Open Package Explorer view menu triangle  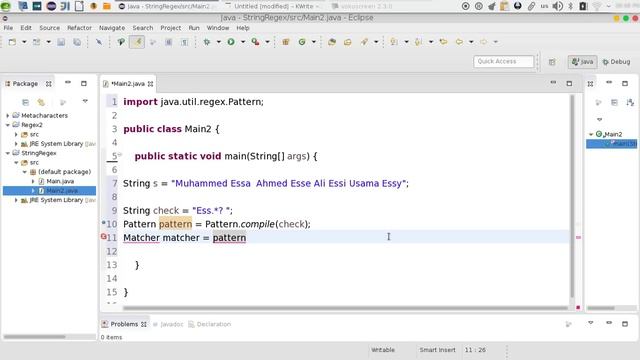tap(85, 101)
